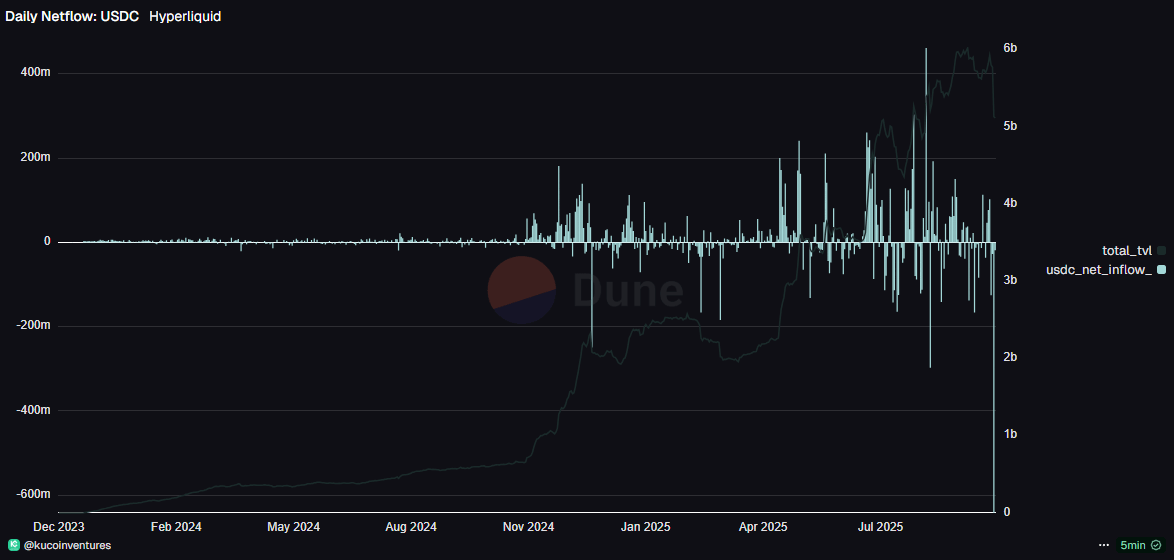Click the green verified checkmark icon
Screen dimensions: 1174x560
pos(1155,545)
